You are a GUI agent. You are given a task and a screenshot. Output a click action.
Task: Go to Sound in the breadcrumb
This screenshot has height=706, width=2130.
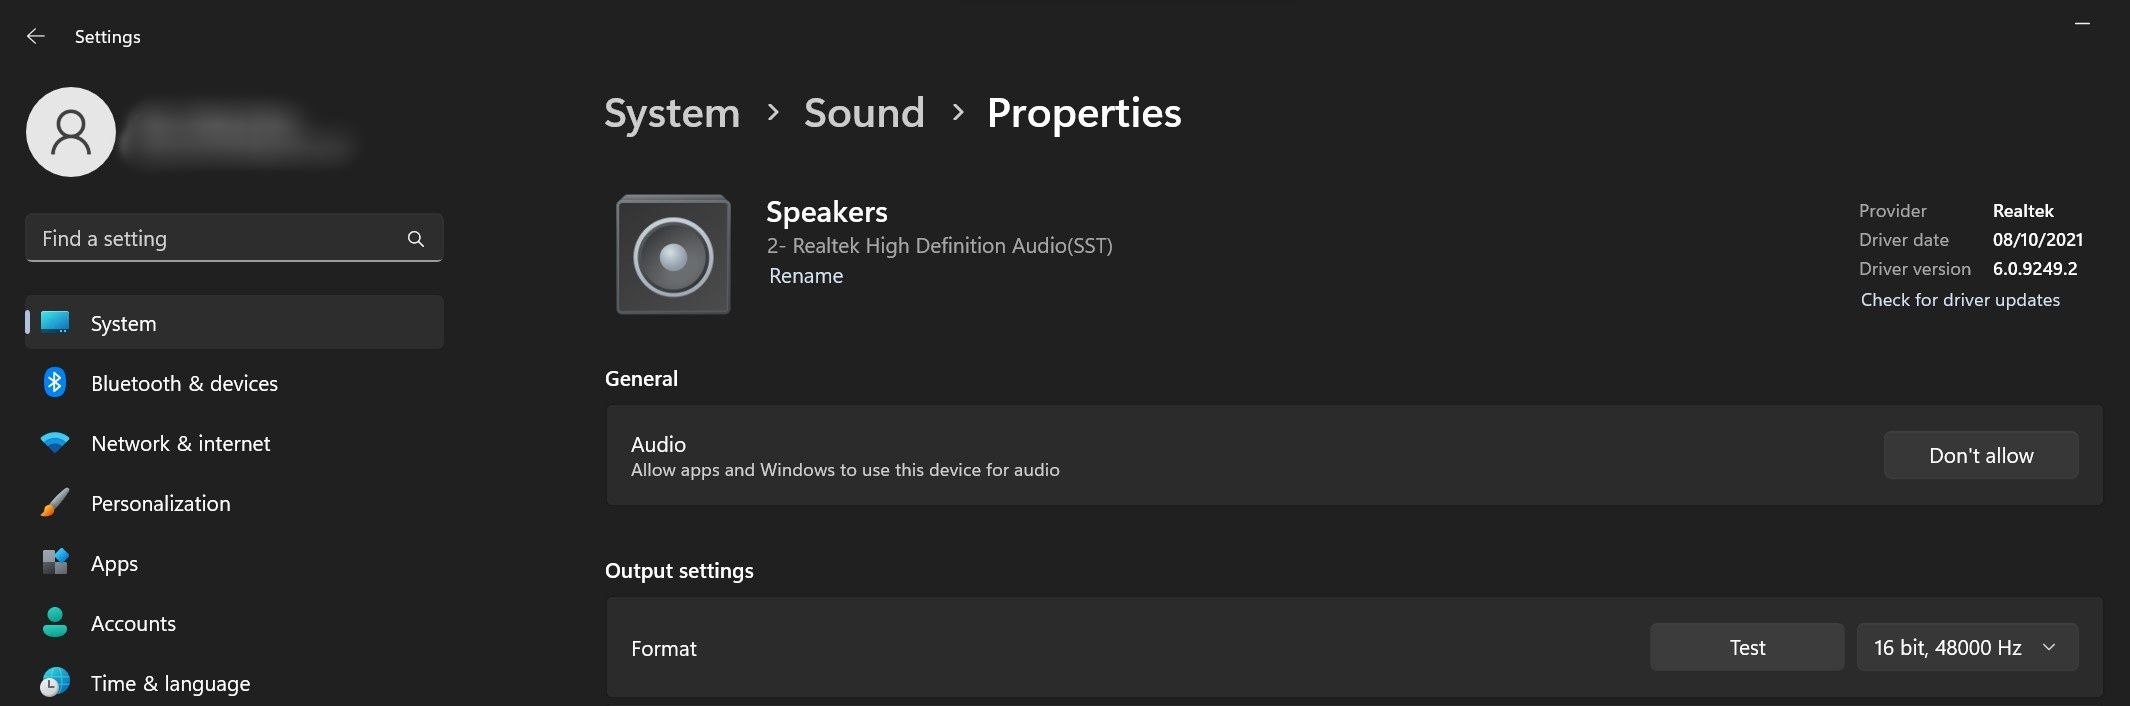point(864,113)
